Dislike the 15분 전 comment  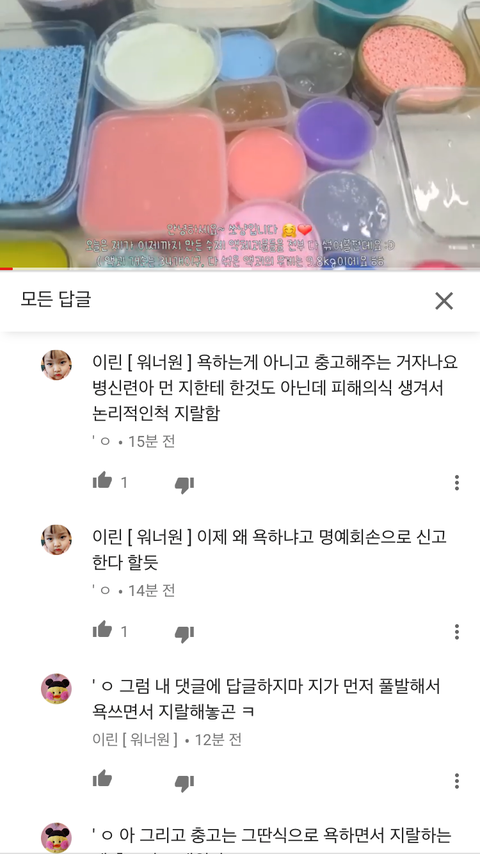[184, 484]
